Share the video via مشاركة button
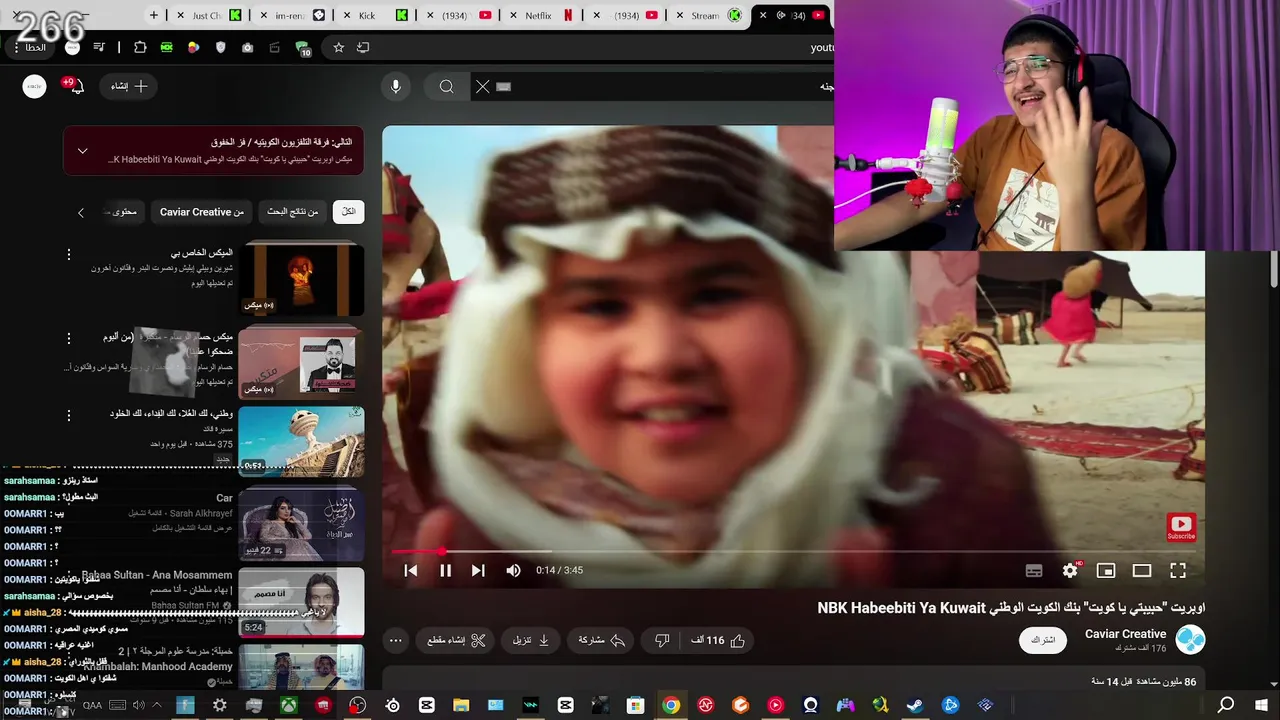 click(x=602, y=640)
